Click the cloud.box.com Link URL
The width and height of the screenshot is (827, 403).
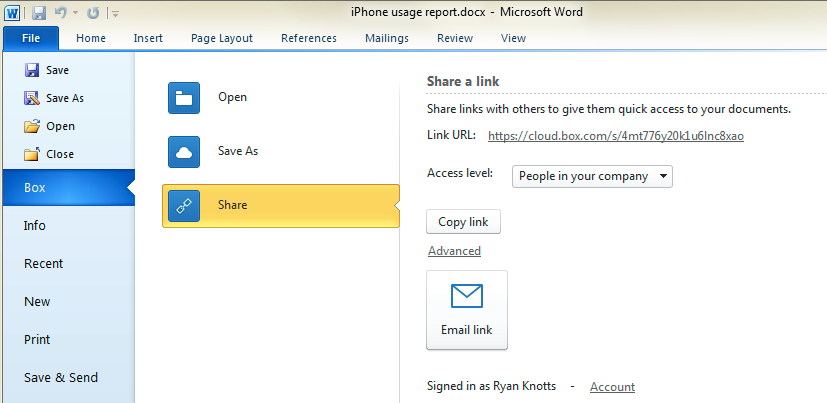tap(616, 136)
